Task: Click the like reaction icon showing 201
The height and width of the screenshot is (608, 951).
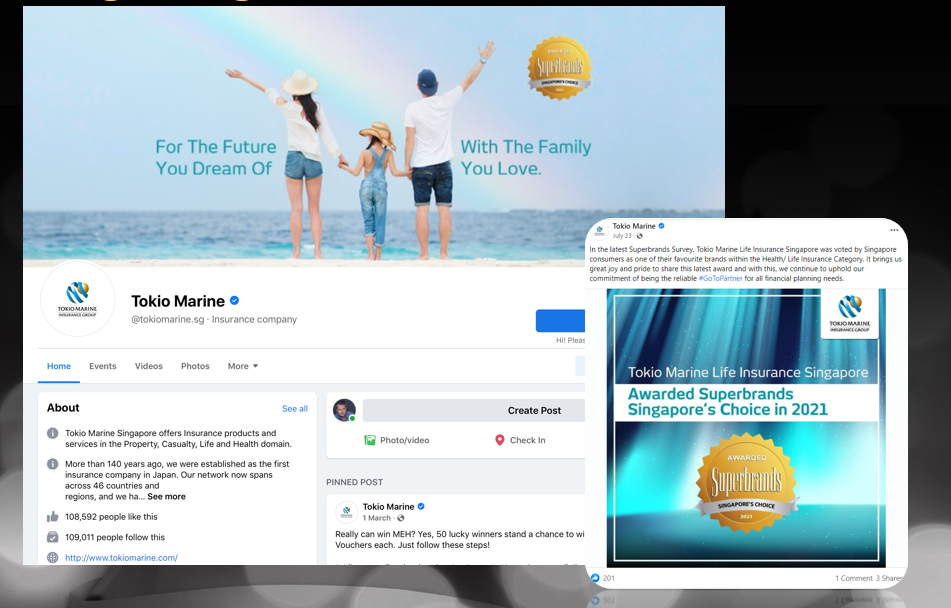Action: tap(595, 578)
